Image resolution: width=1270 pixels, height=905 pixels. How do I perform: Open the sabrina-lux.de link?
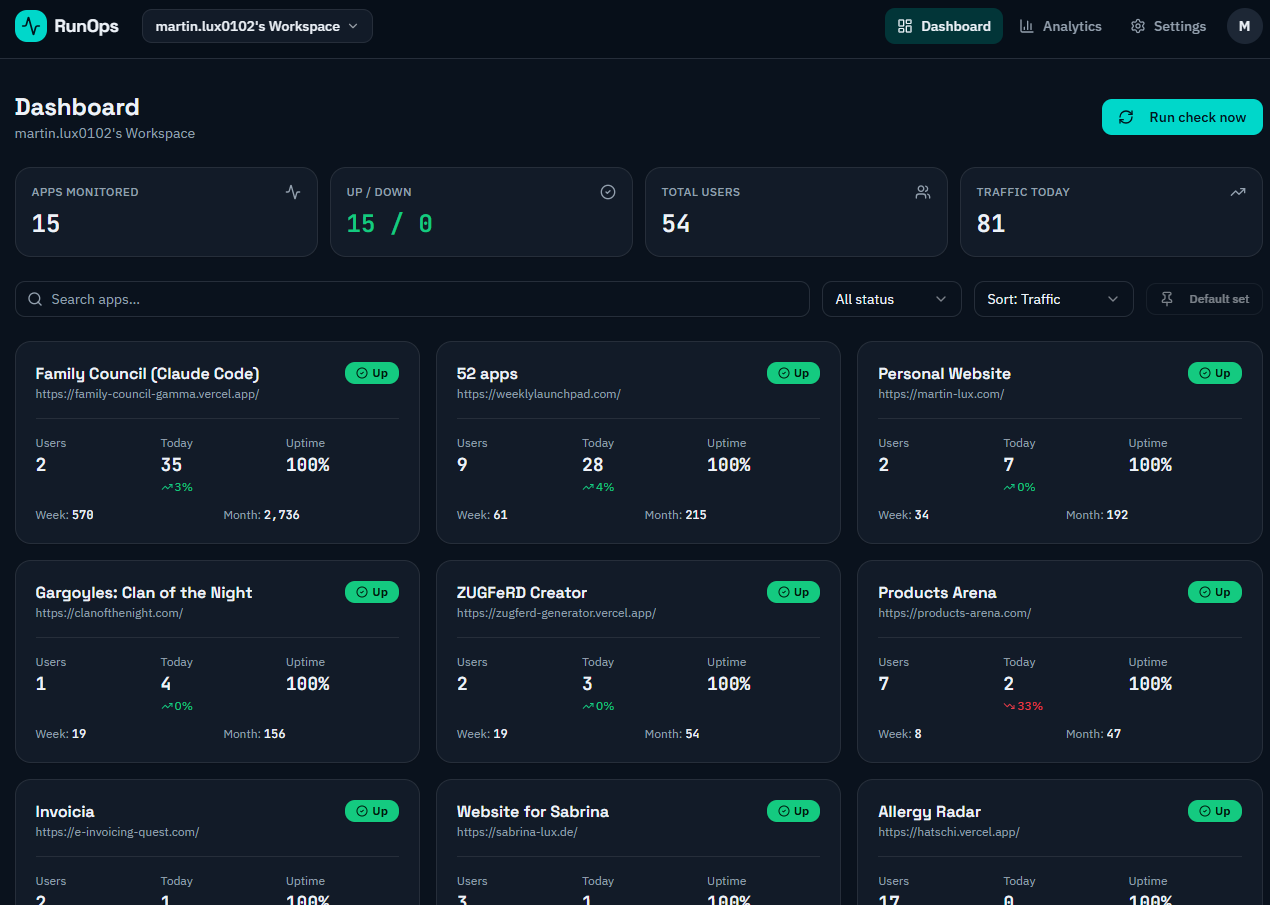pyautogui.click(x=517, y=832)
